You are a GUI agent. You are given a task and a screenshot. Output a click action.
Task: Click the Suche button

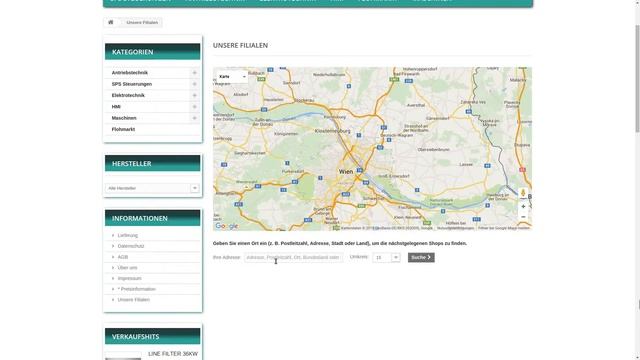point(421,258)
